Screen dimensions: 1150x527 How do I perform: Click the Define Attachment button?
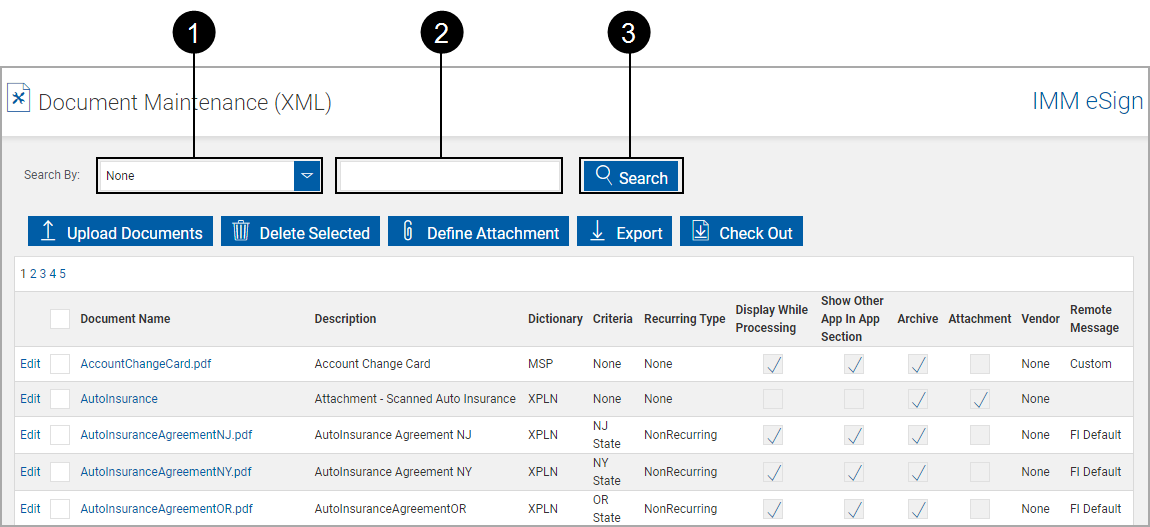click(478, 232)
